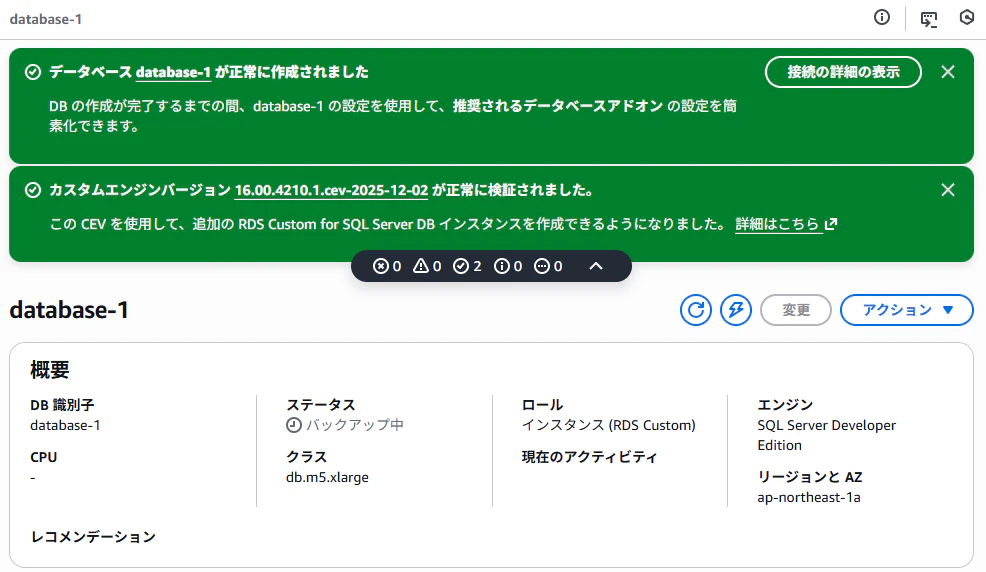Open the アクション dropdown menu
The height and width of the screenshot is (572, 986).
[x=907, y=310]
